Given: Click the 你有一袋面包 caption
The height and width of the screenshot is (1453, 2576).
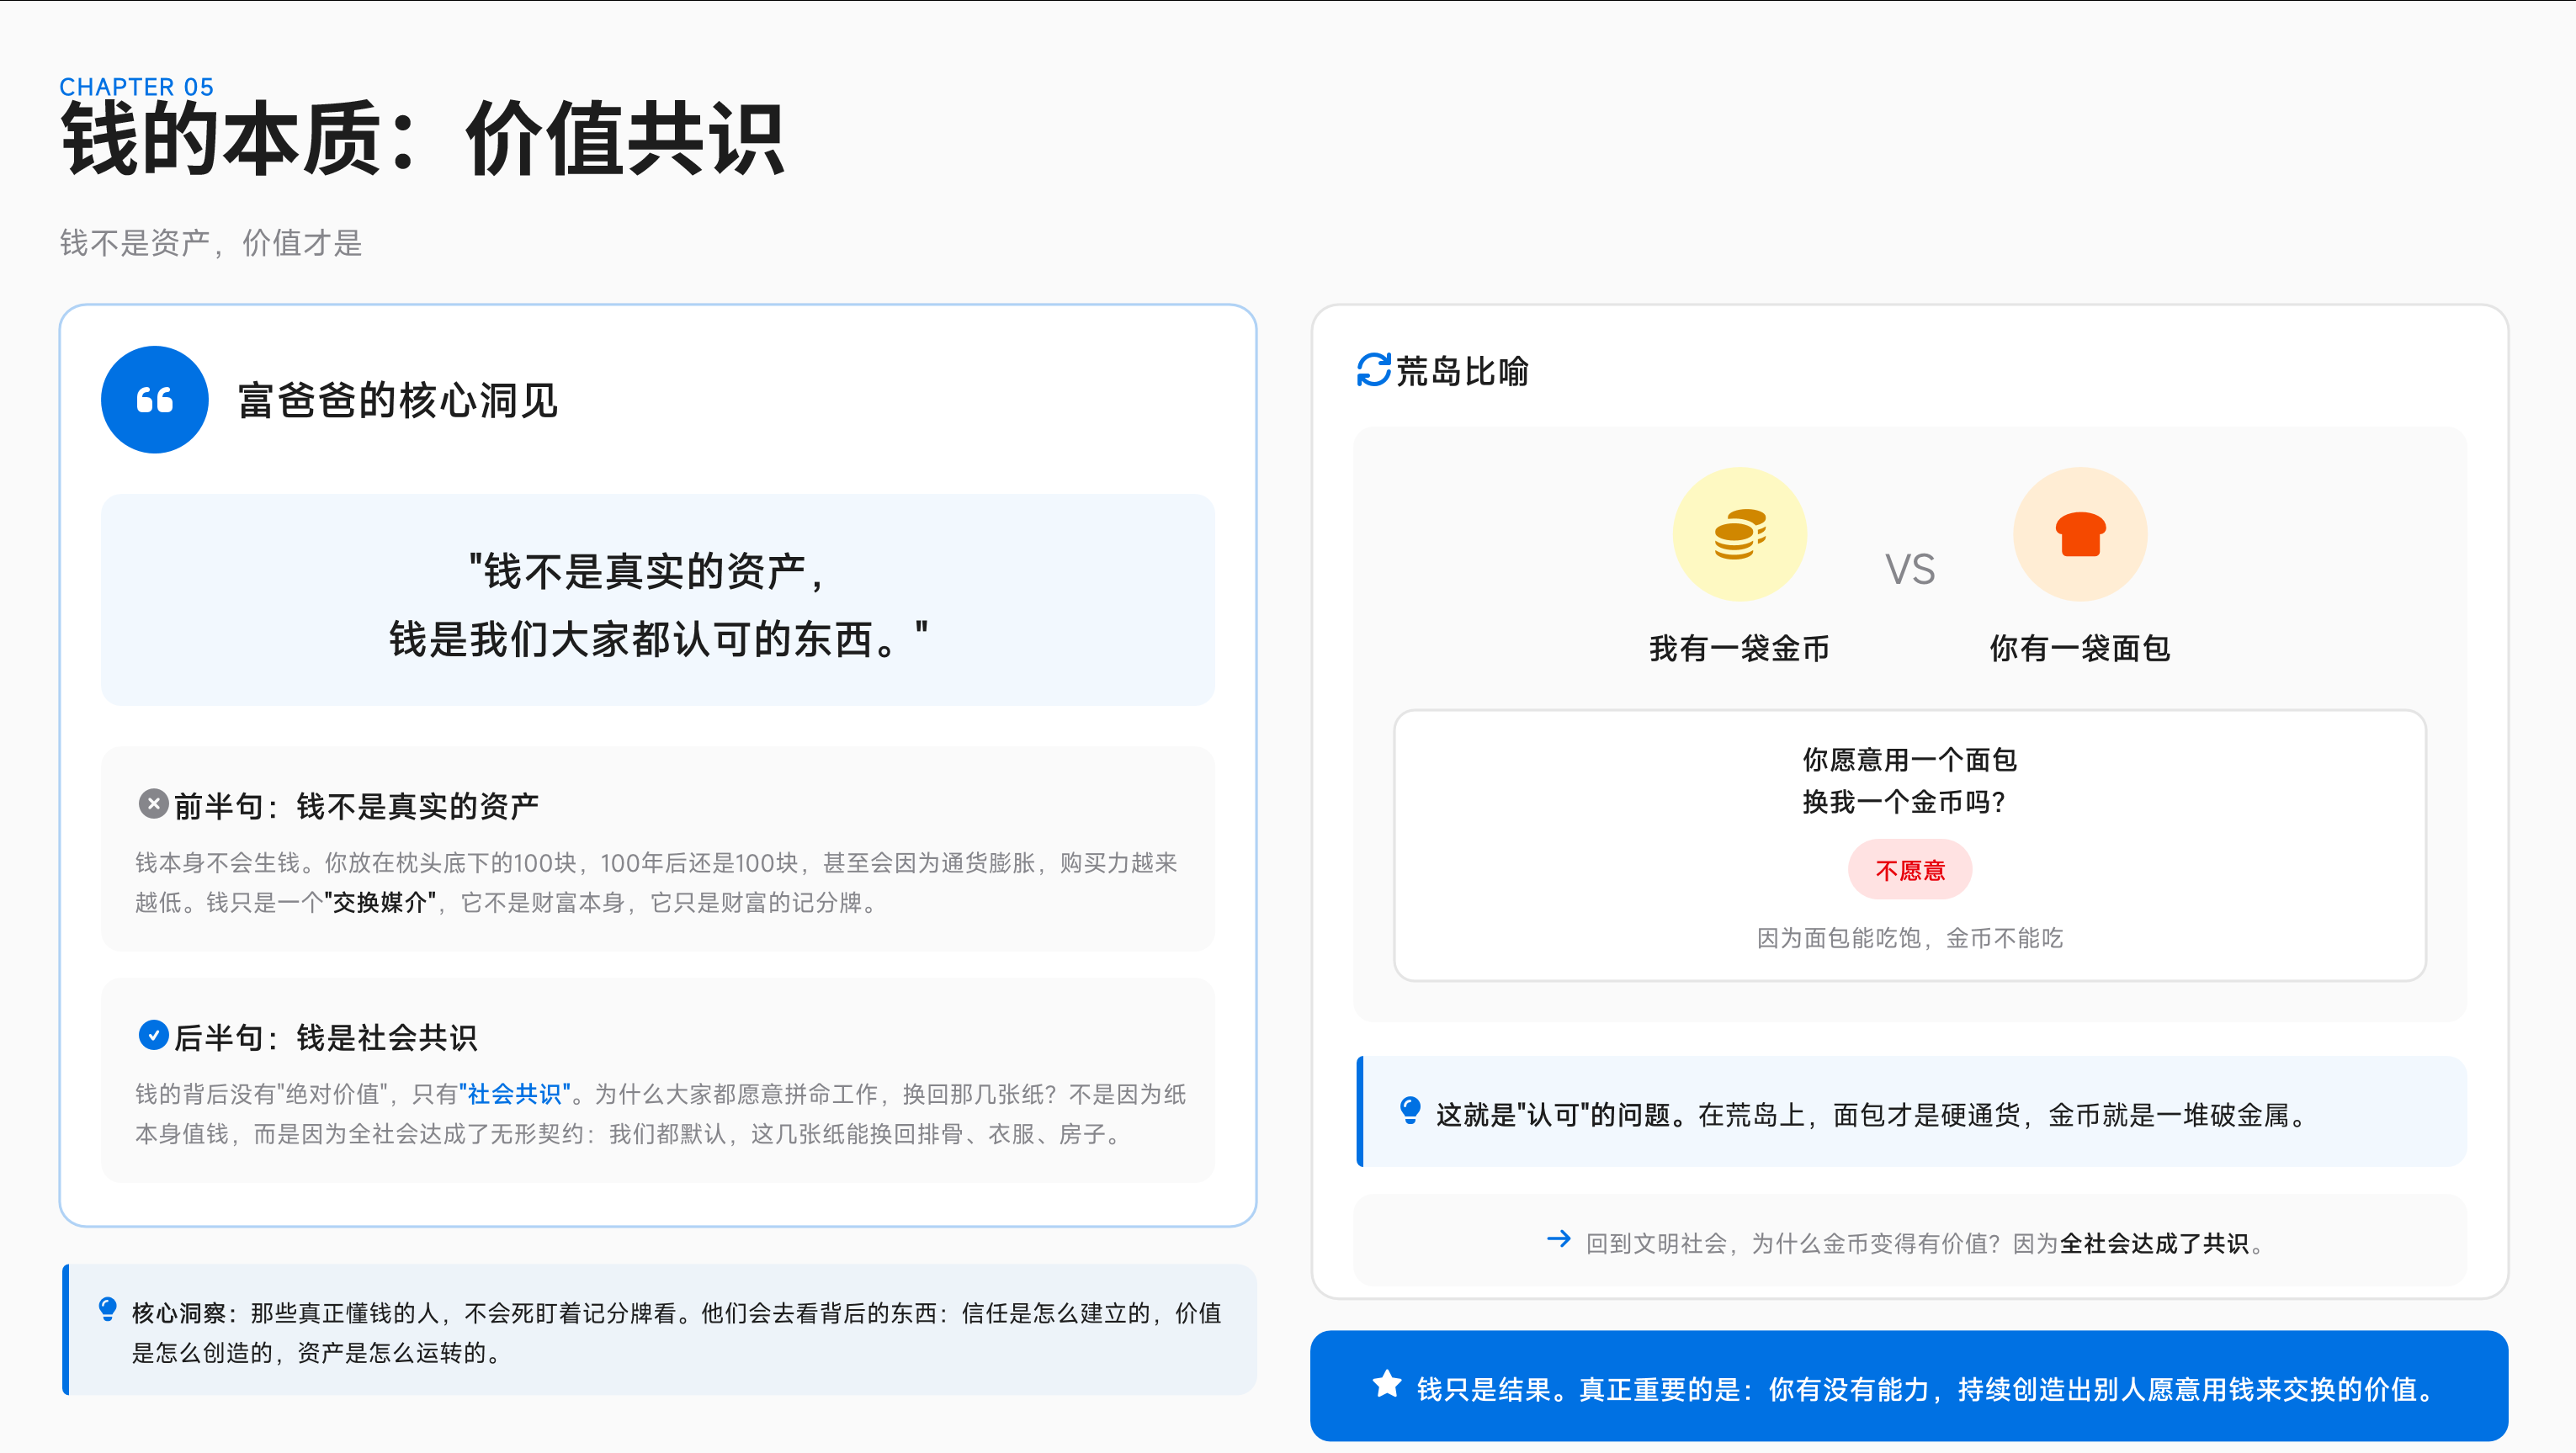Looking at the screenshot, I should pyautogui.click(x=2080, y=649).
